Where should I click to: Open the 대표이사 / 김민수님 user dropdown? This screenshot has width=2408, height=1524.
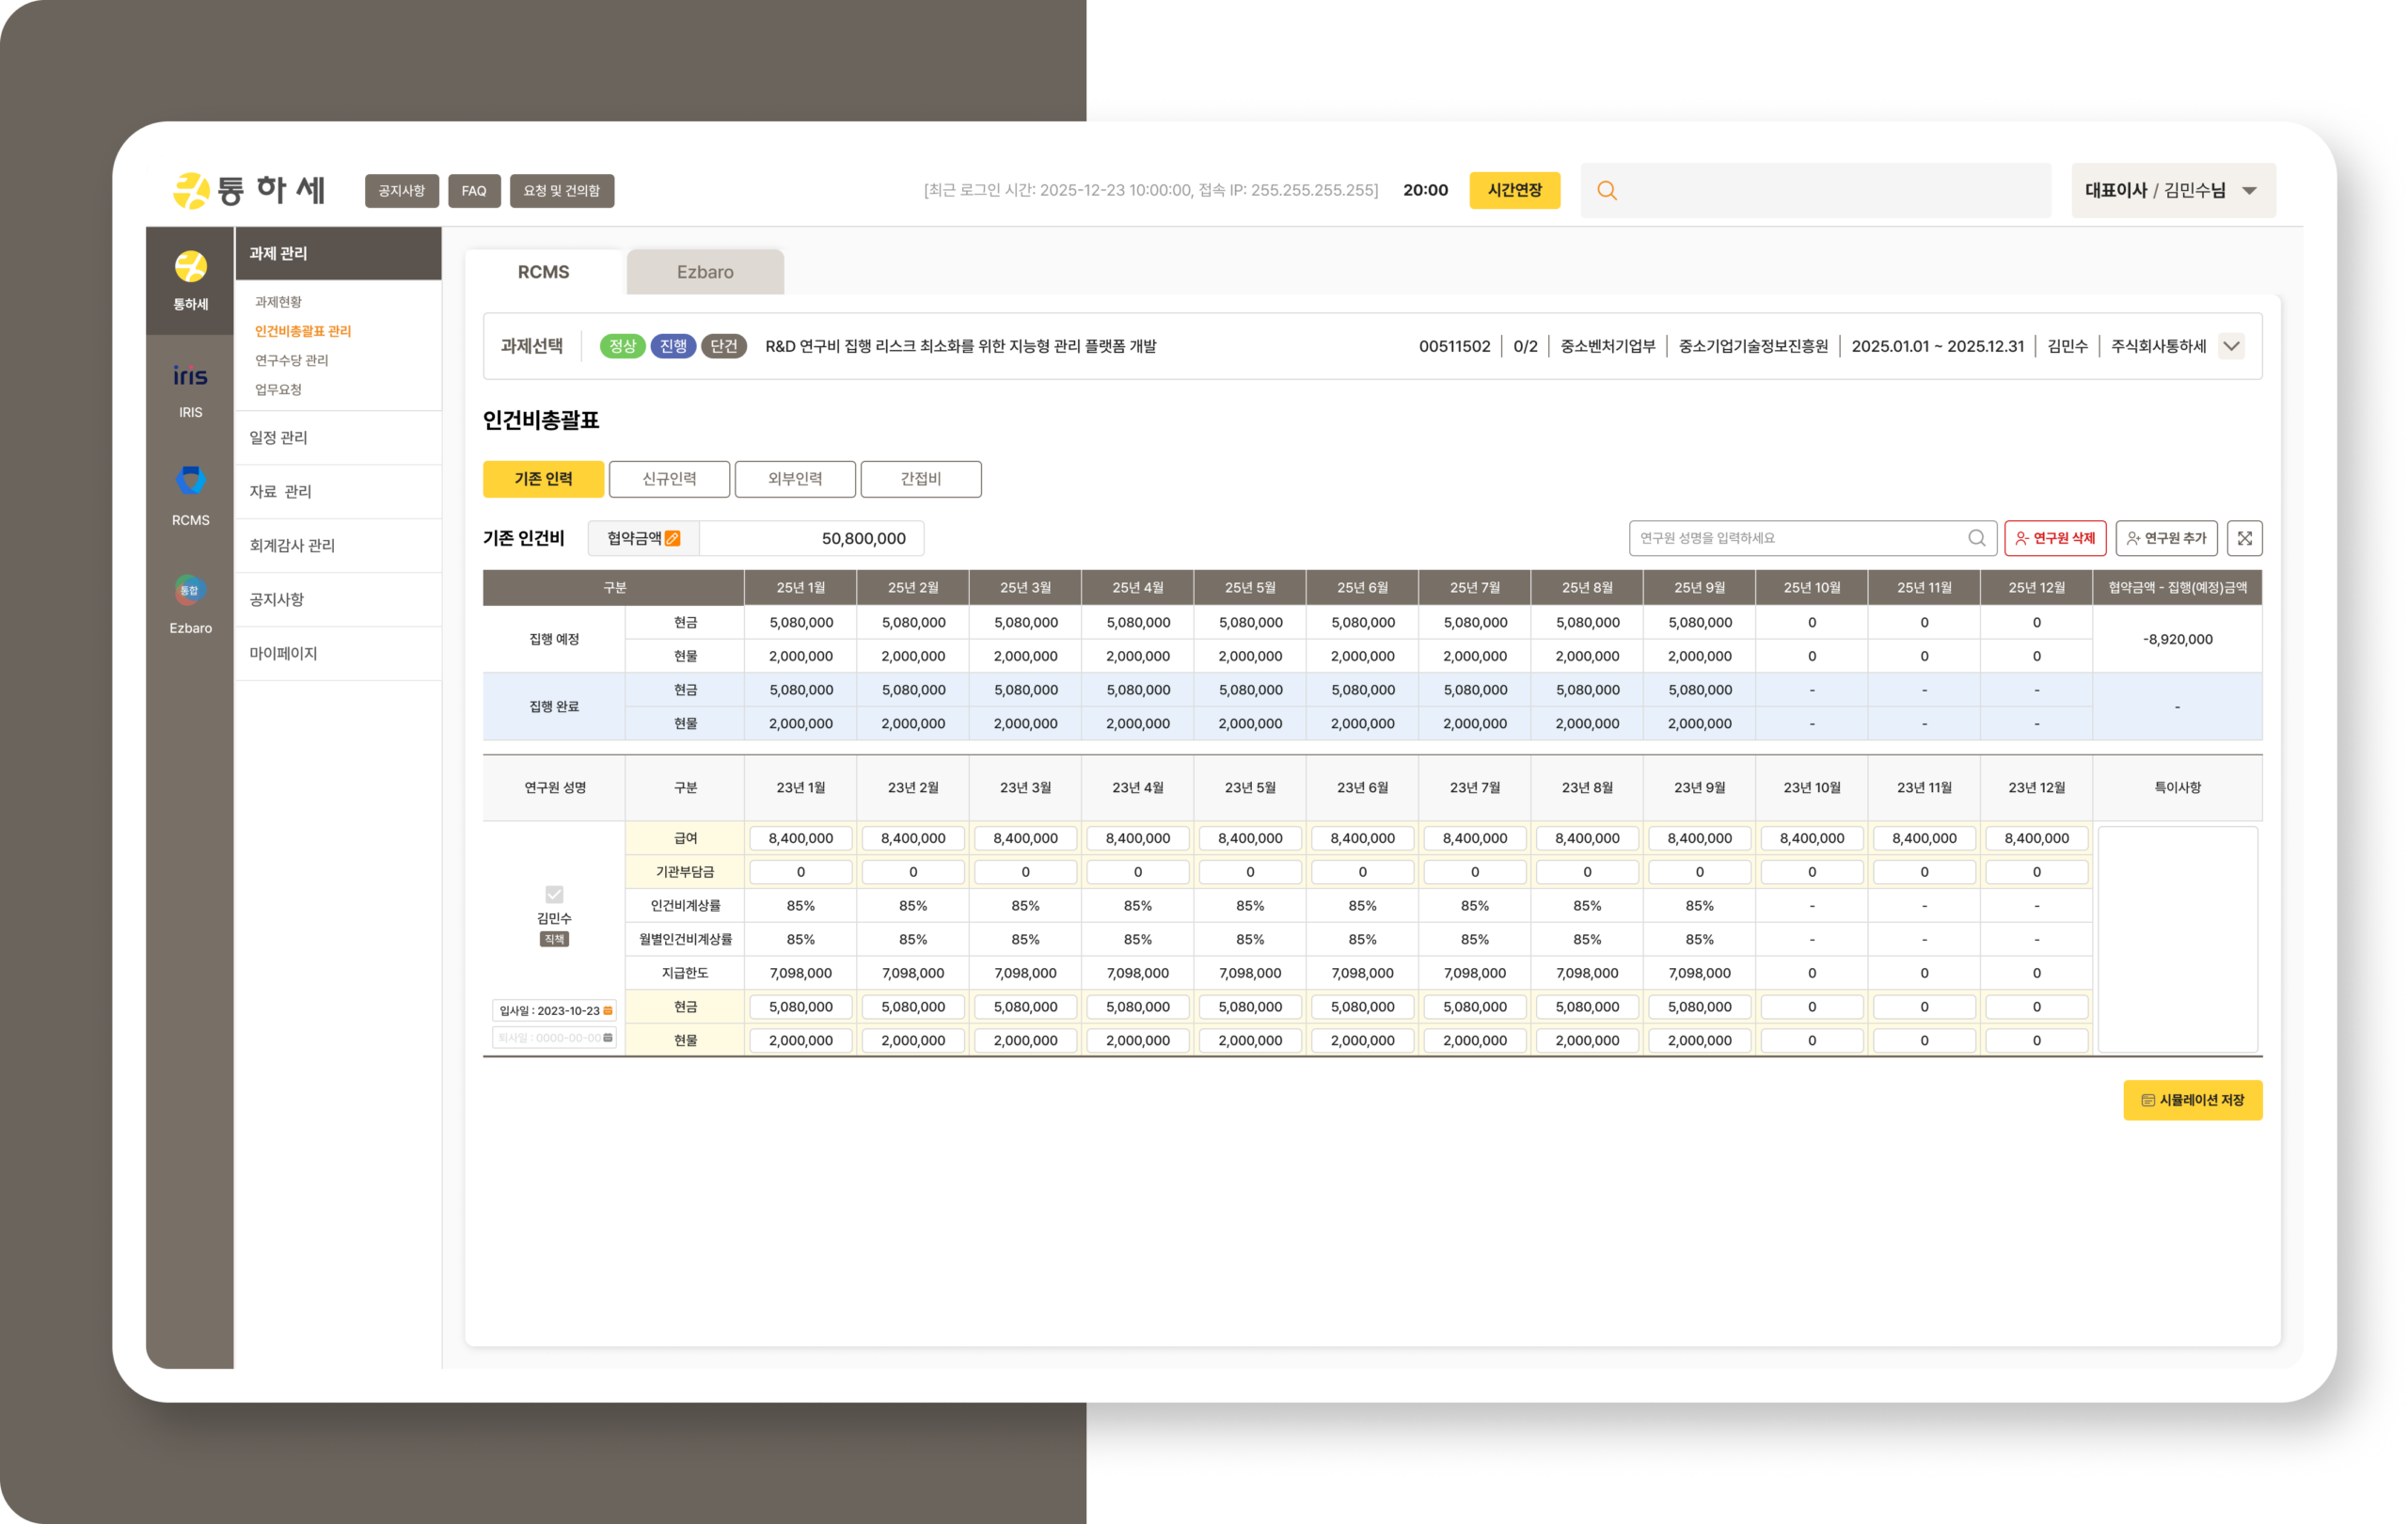click(x=2172, y=190)
